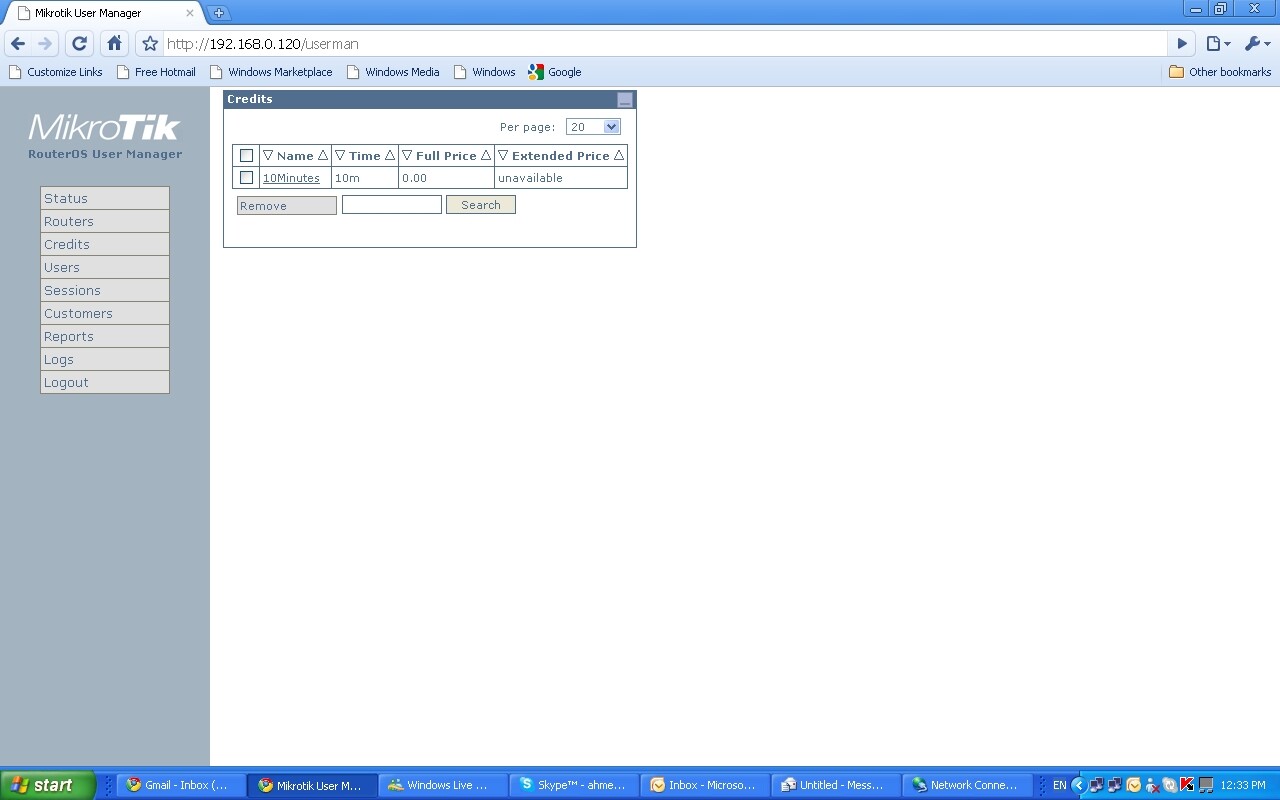Image resolution: width=1280 pixels, height=800 pixels.
Task: Click the Logout menu item
Action: click(105, 382)
